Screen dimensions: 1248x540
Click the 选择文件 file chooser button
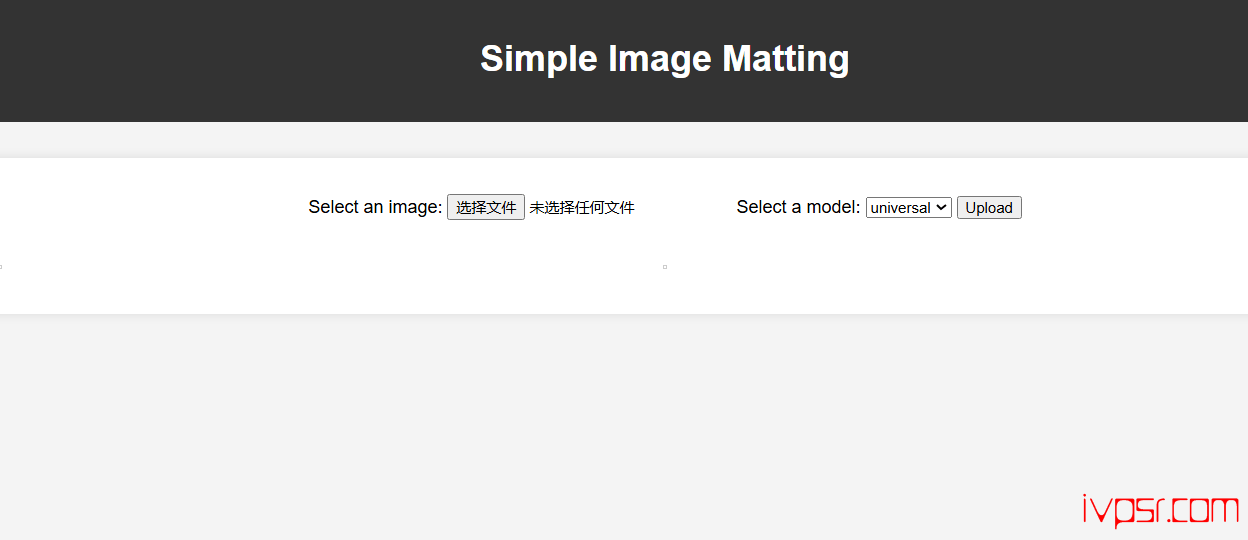[485, 207]
